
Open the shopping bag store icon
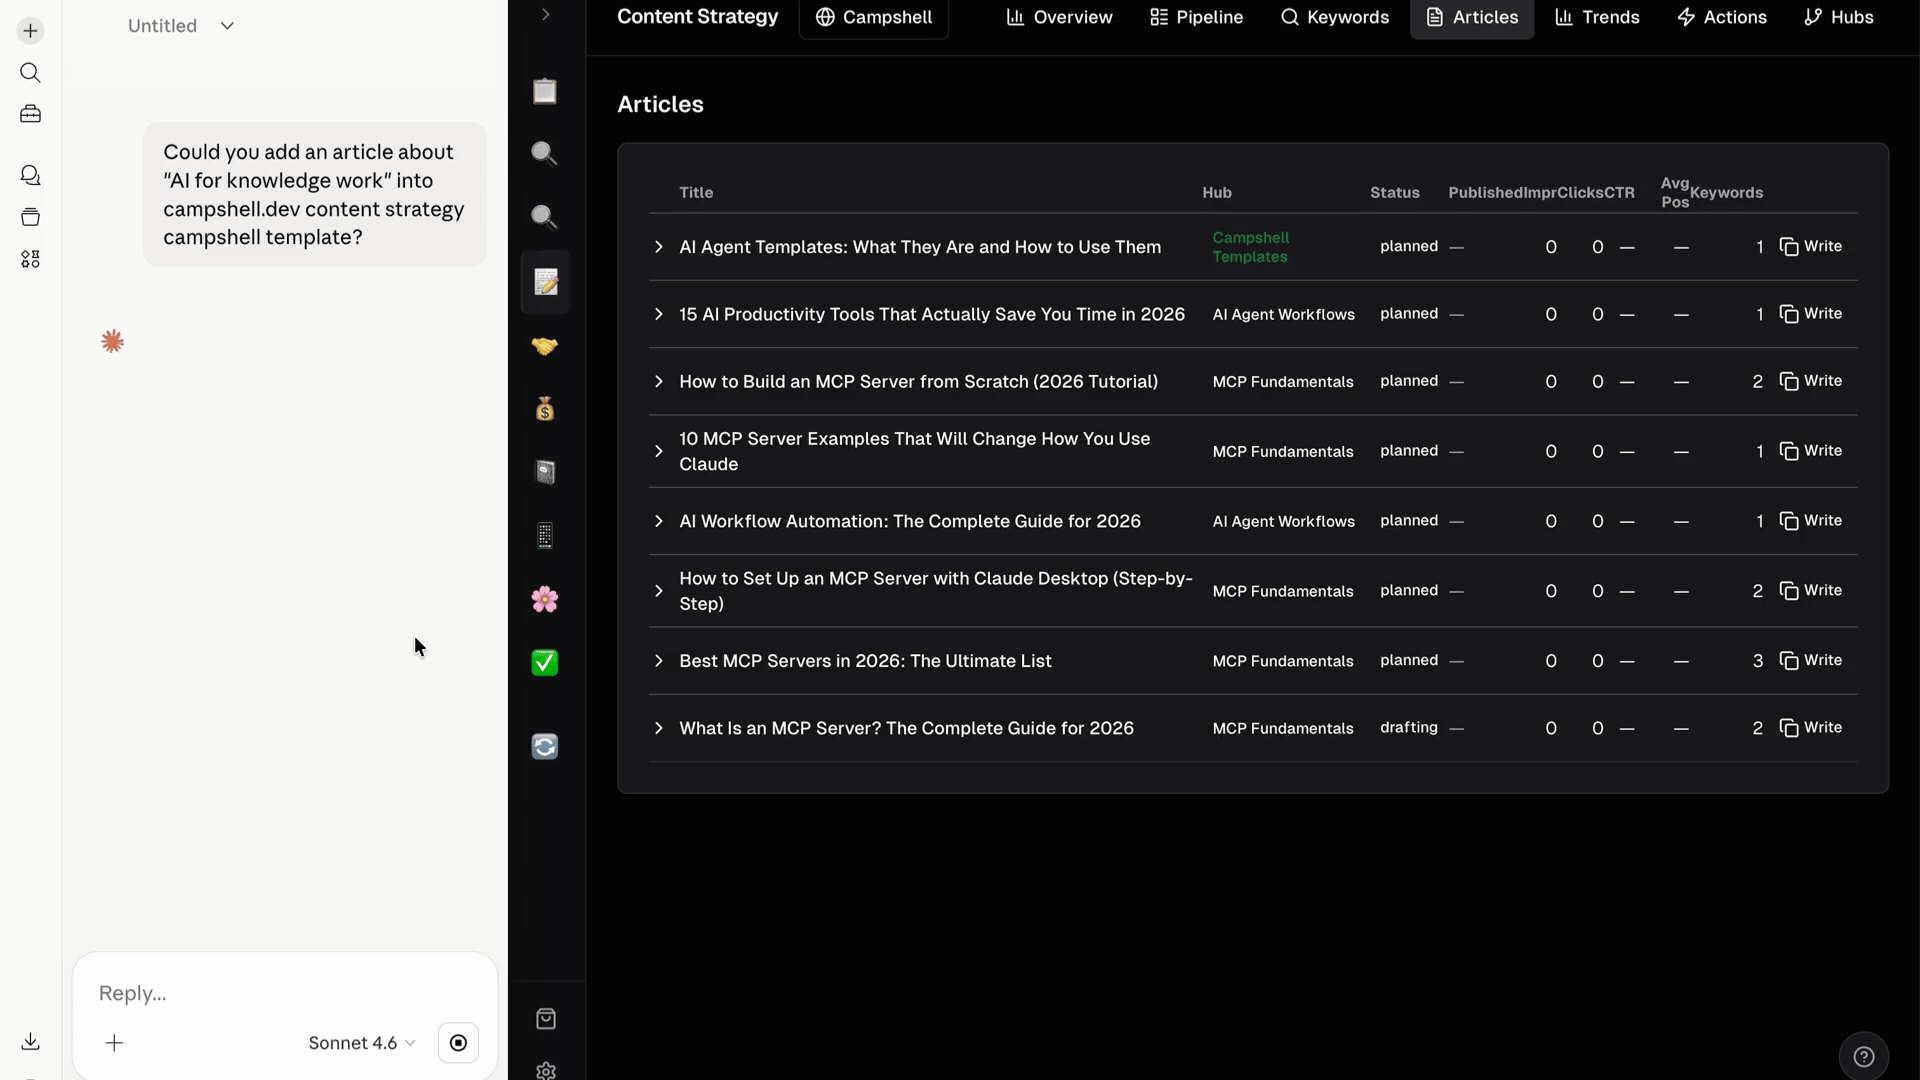(546, 1019)
